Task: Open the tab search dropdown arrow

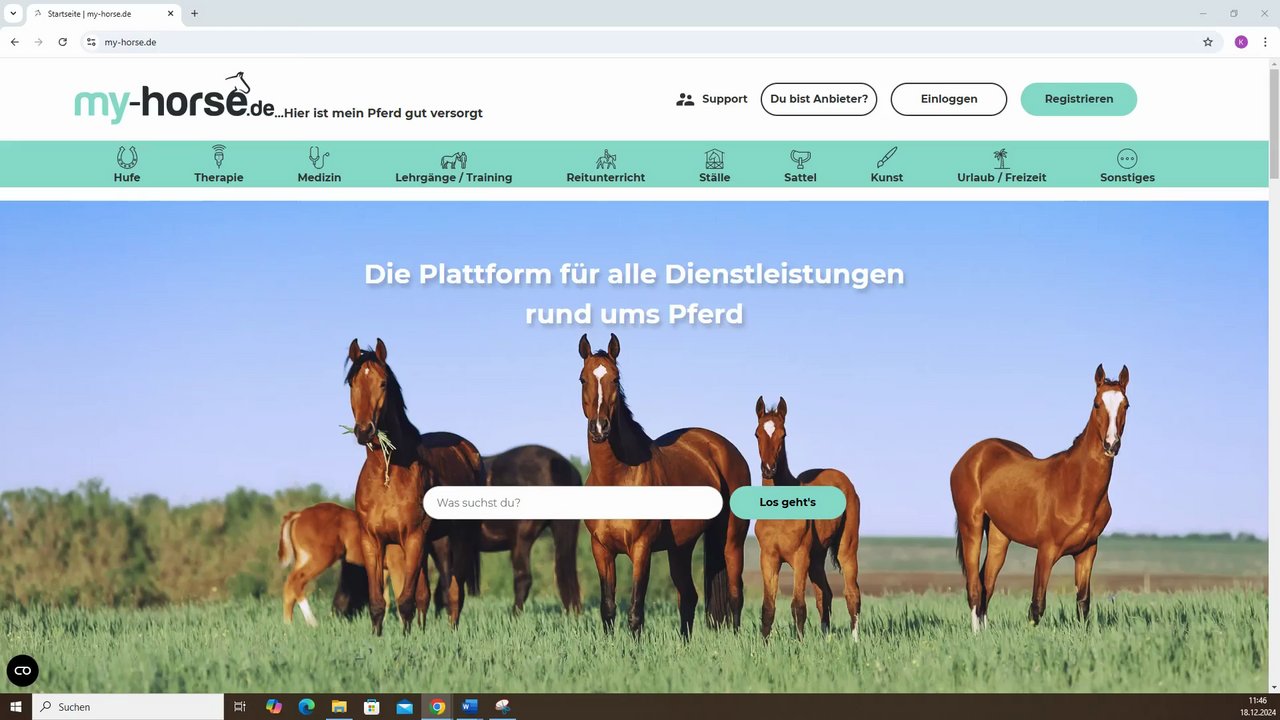Action: [x=12, y=14]
